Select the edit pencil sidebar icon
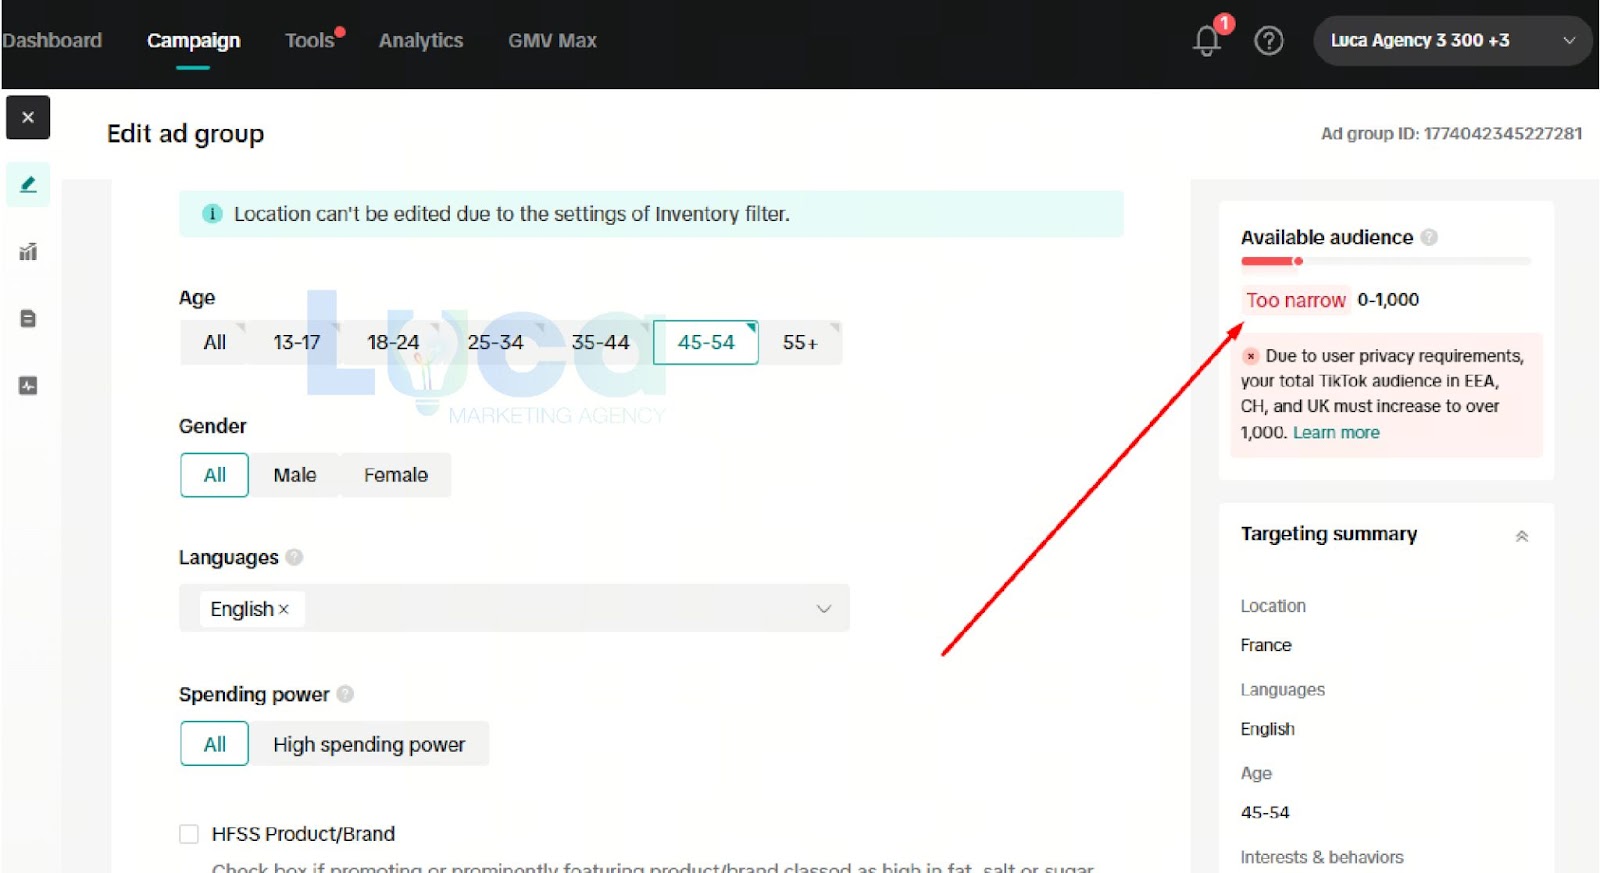 coord(28,184)
